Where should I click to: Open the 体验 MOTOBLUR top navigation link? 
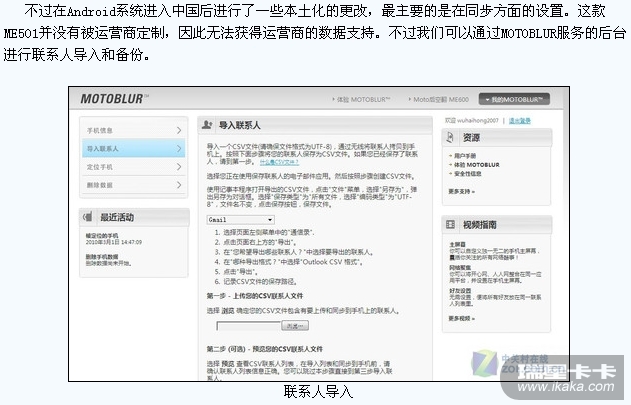(361, 99)
